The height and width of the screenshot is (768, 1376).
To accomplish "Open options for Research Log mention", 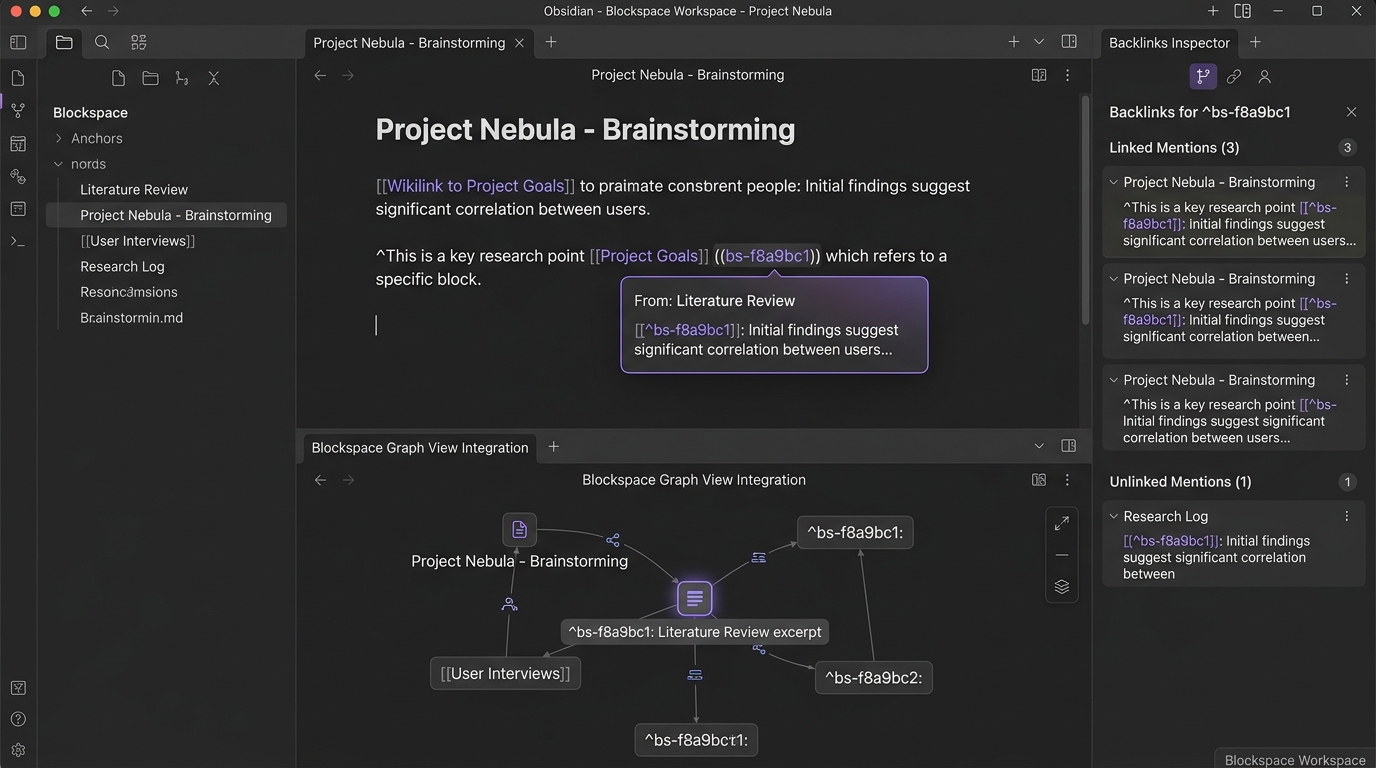I will tap(1347, 516).
